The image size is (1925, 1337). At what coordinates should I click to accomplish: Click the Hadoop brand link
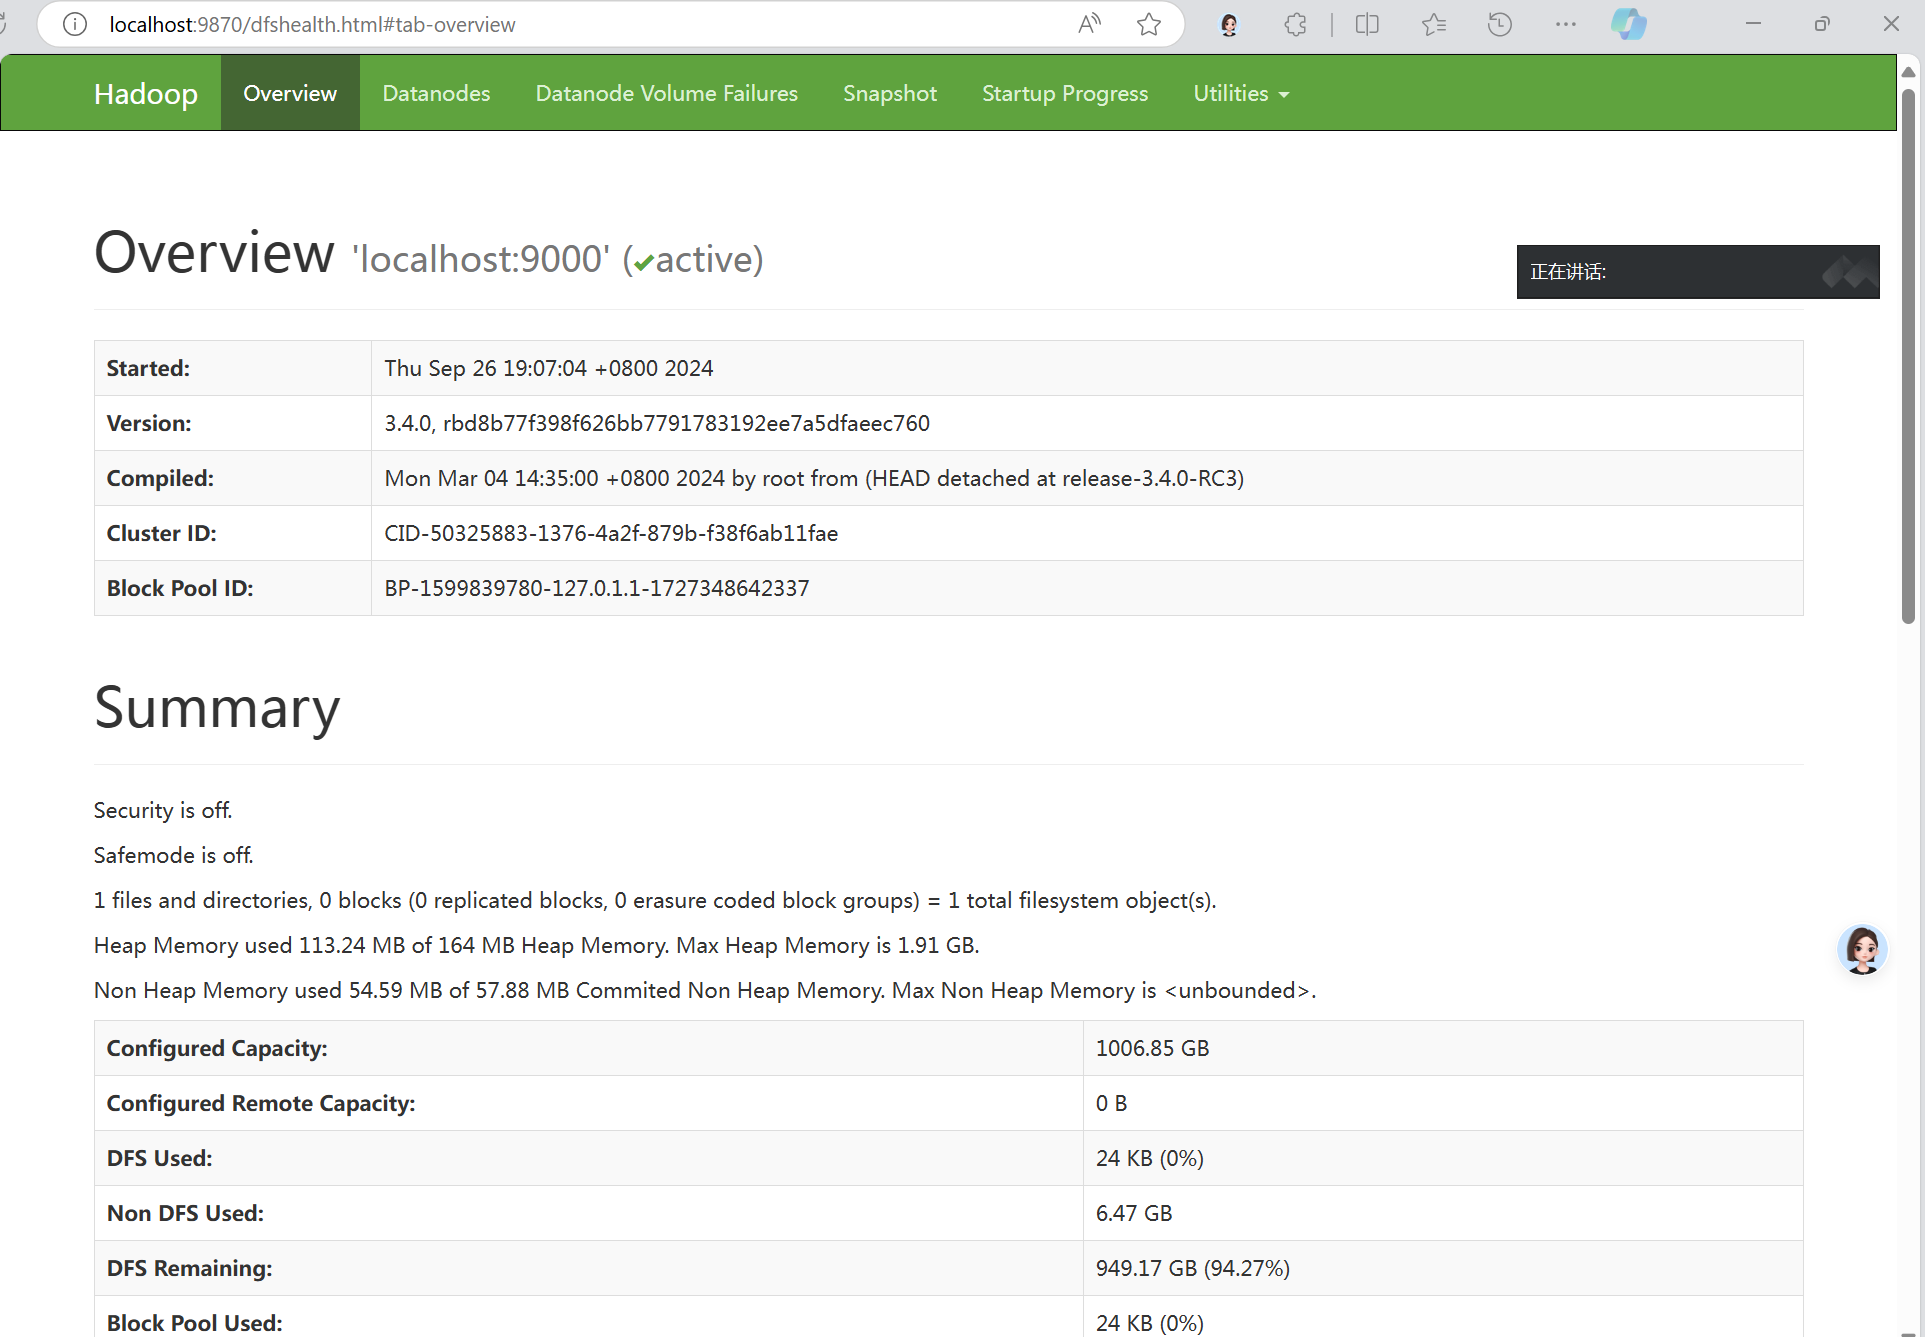pyautogui.click(x=146, y=93)
